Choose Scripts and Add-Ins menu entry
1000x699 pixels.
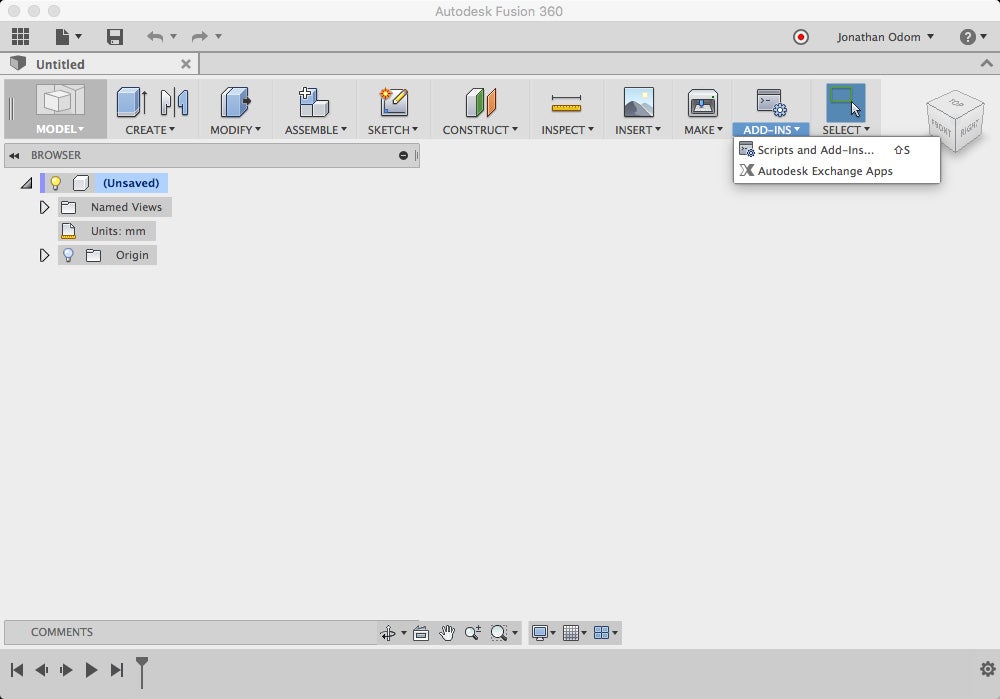point(836,150)
